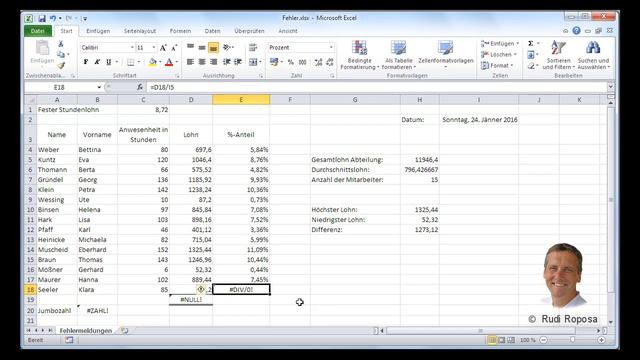
Task: Open the Calibri font name dropdown
Action: [x=132, y=48]
